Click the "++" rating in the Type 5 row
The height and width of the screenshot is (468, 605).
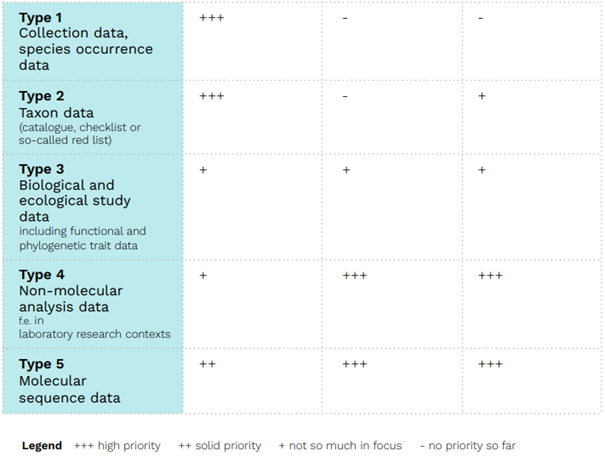207,364
